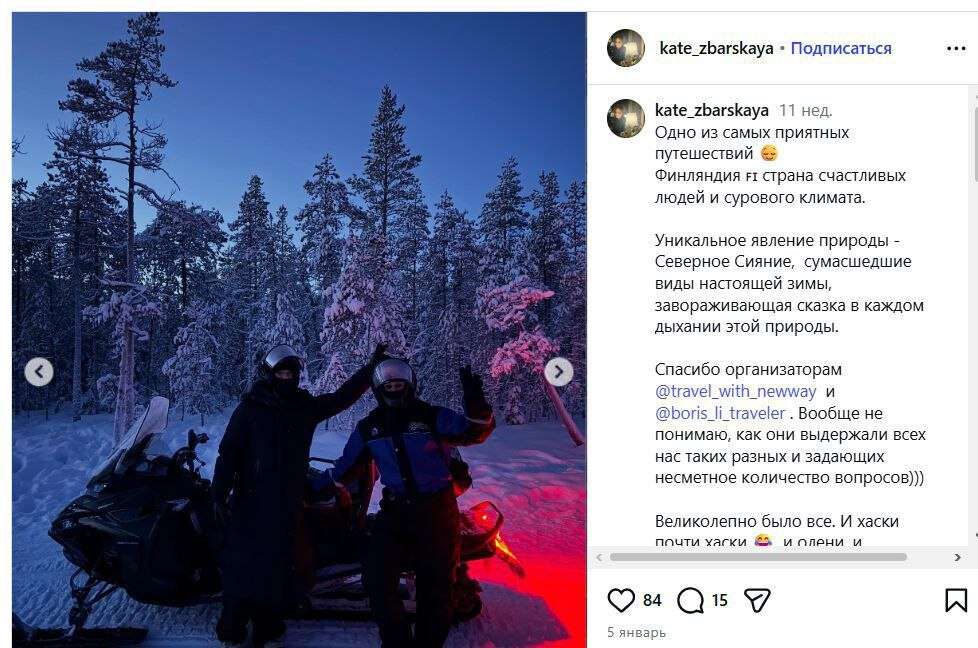Go to the next photo with right arrow
The height and width of the screenshot is (648, 978).
tap(558, 372)
